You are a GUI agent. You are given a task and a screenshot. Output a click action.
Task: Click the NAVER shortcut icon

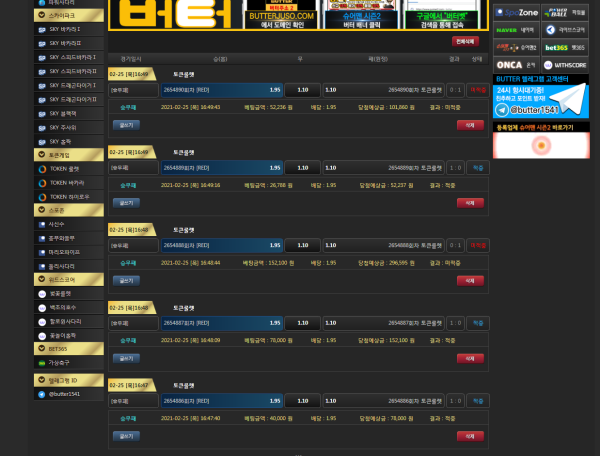[516, 30]
